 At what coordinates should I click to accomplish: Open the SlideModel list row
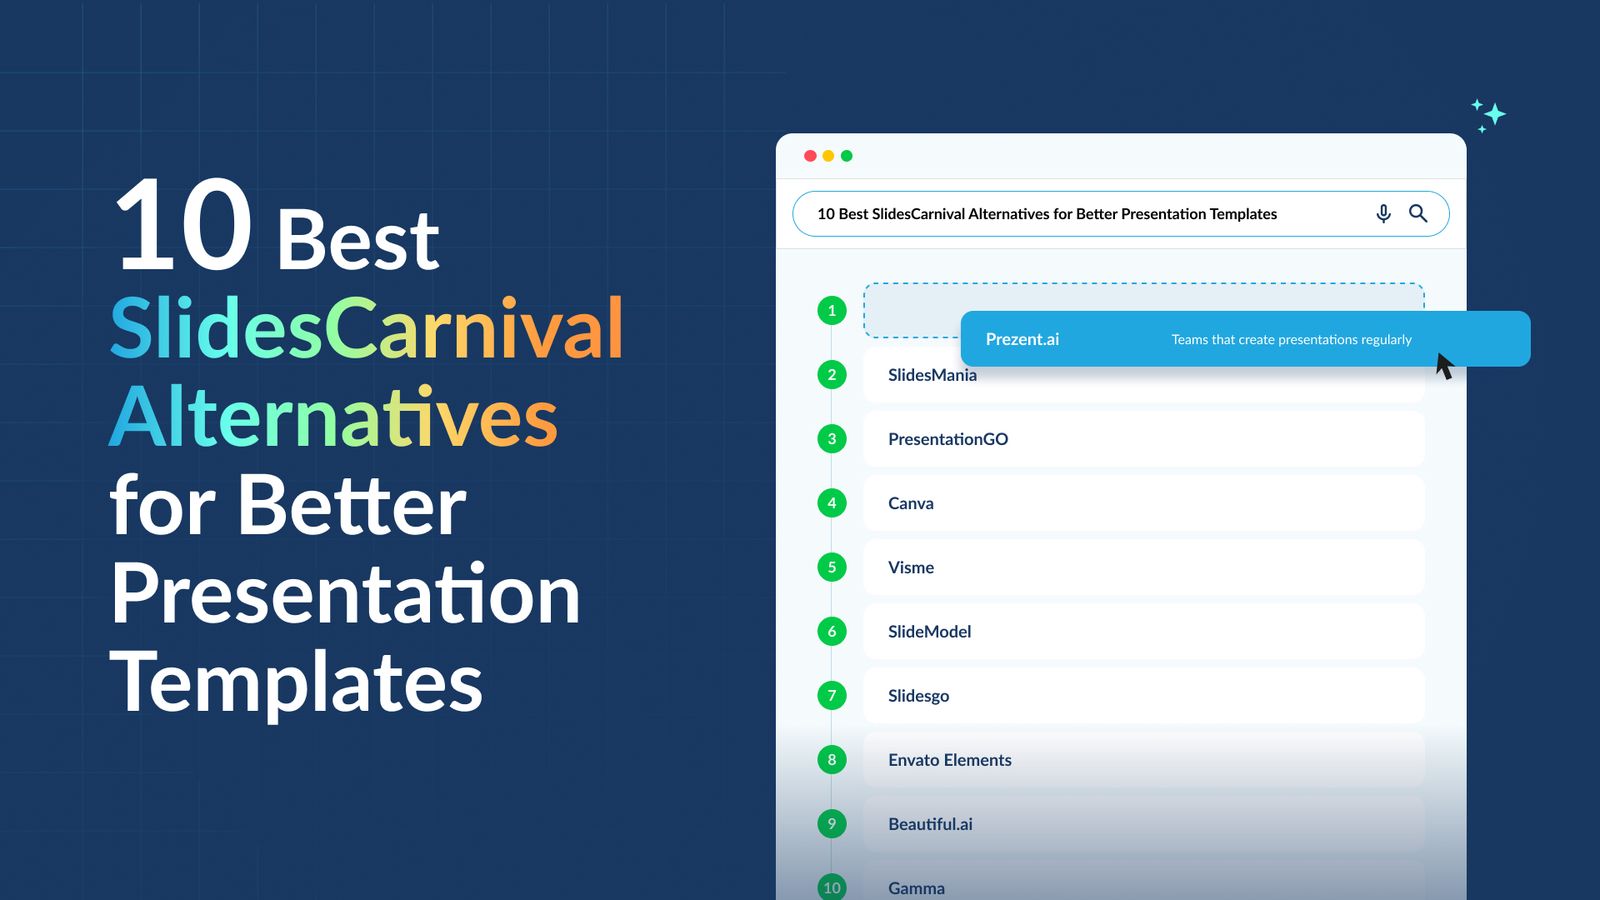tap(1144, 631)
